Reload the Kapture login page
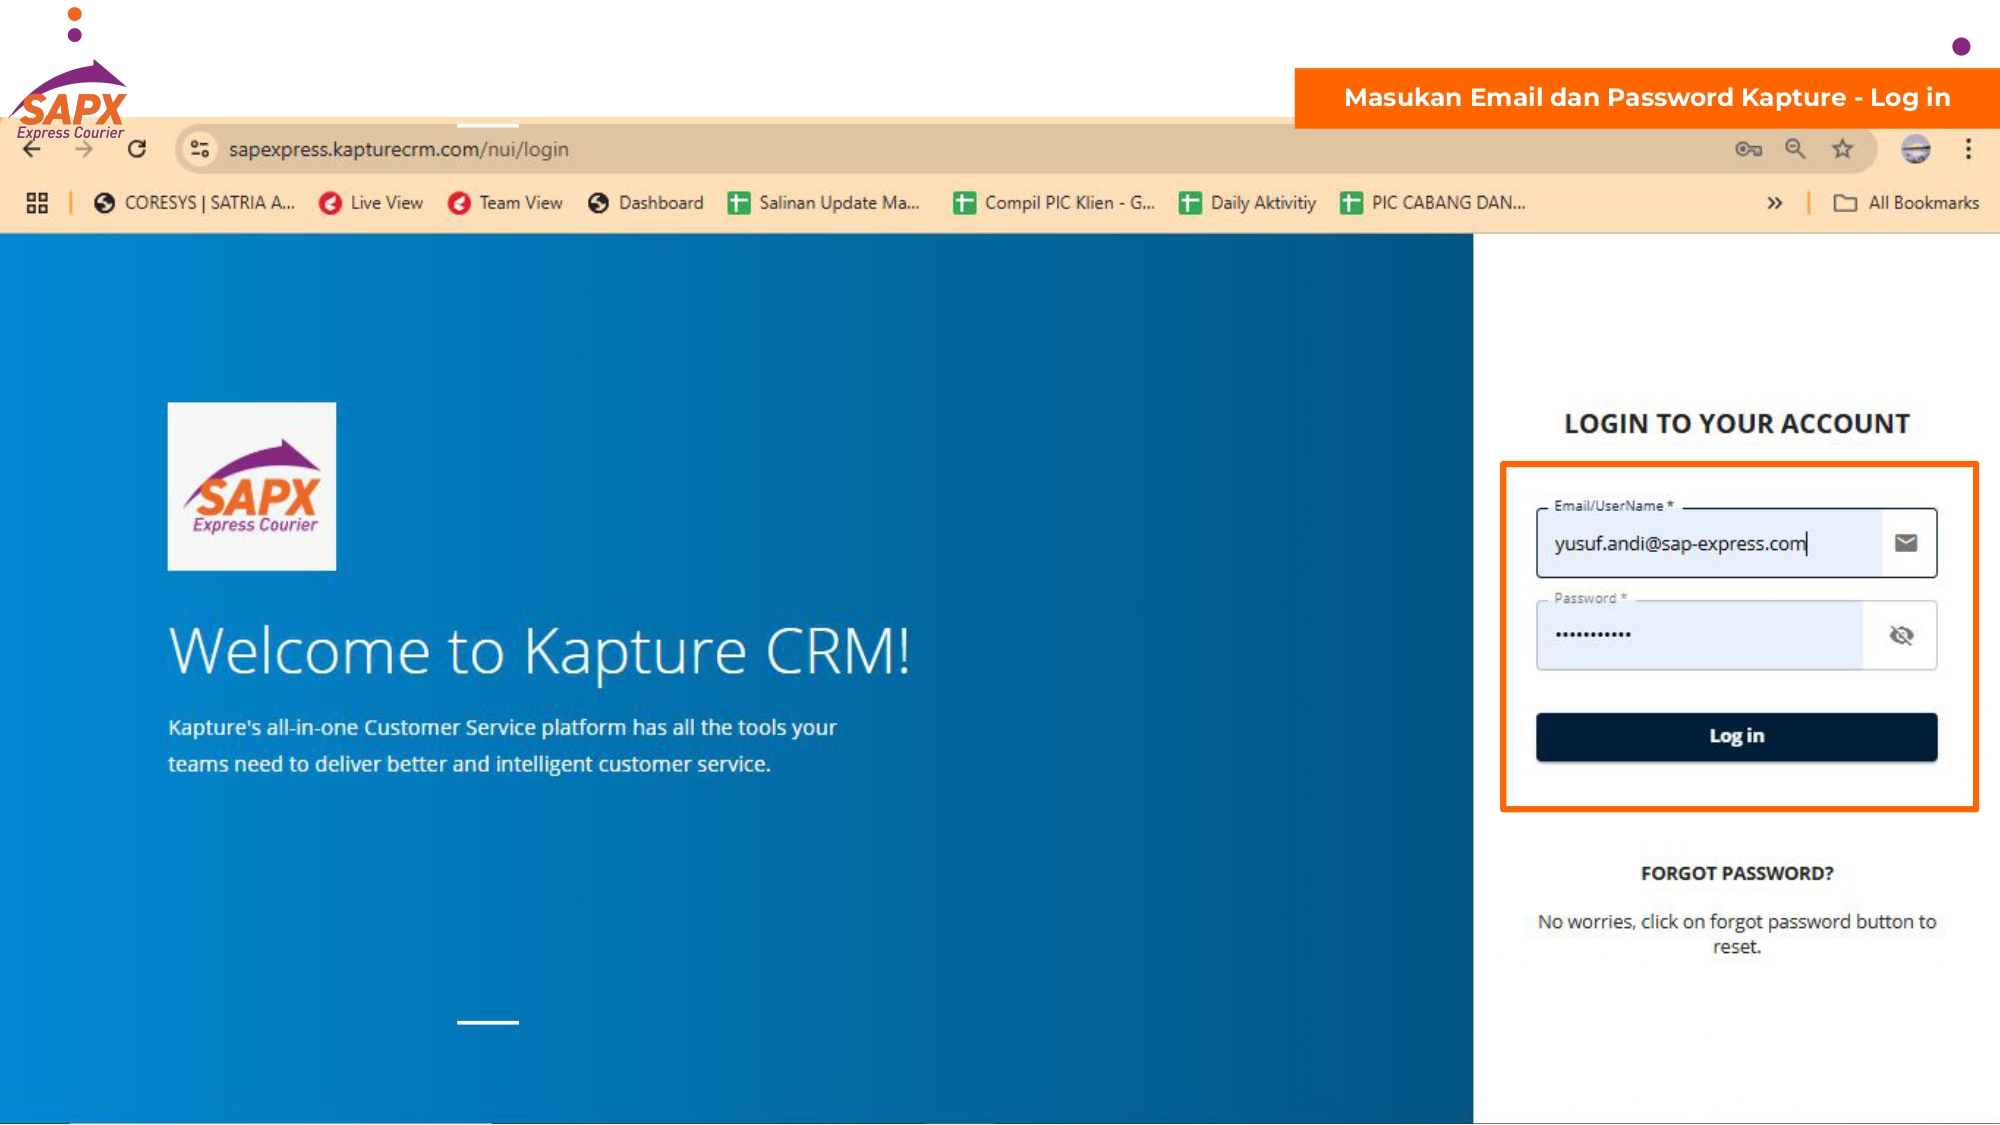The image size is (2000, 1125). tap(137, 149)
